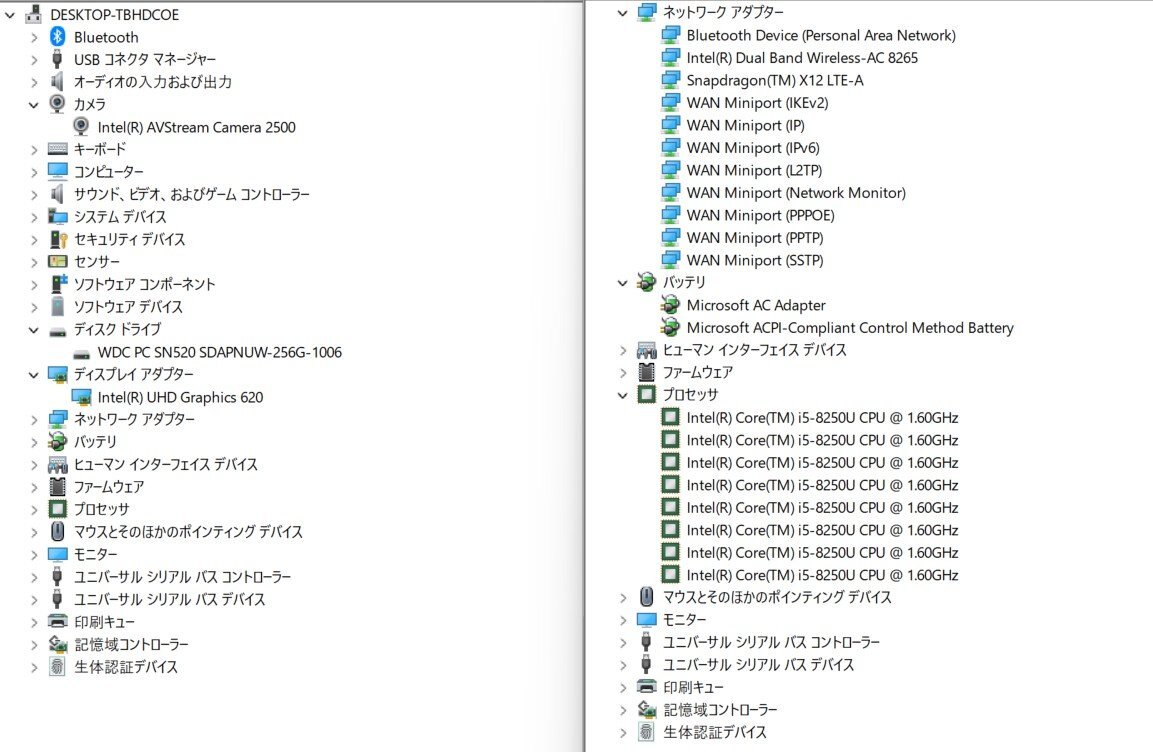Select right pane ユニバーサル シリアル バス デバイス
The width and height of the screenshot is (1153, 752).
tap(758, 665)
